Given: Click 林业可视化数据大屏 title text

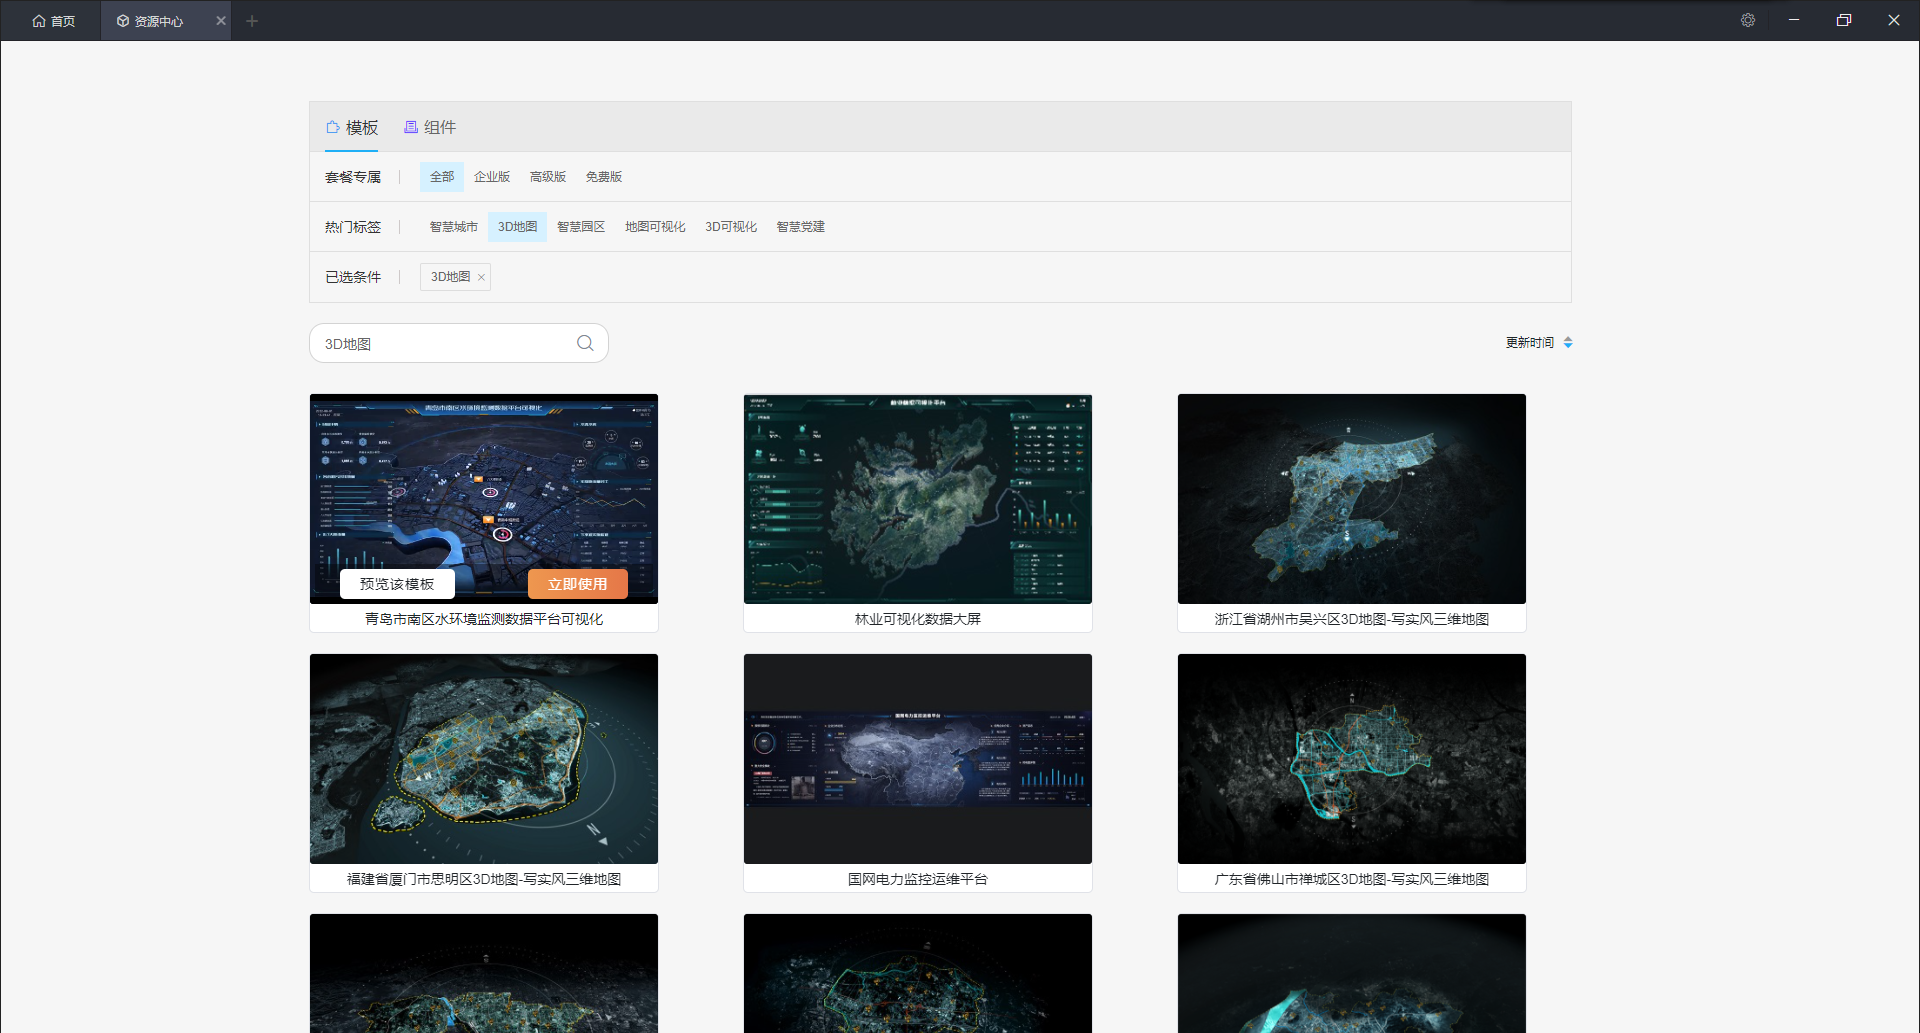Looking at the screenshot, I should point(918,619).
